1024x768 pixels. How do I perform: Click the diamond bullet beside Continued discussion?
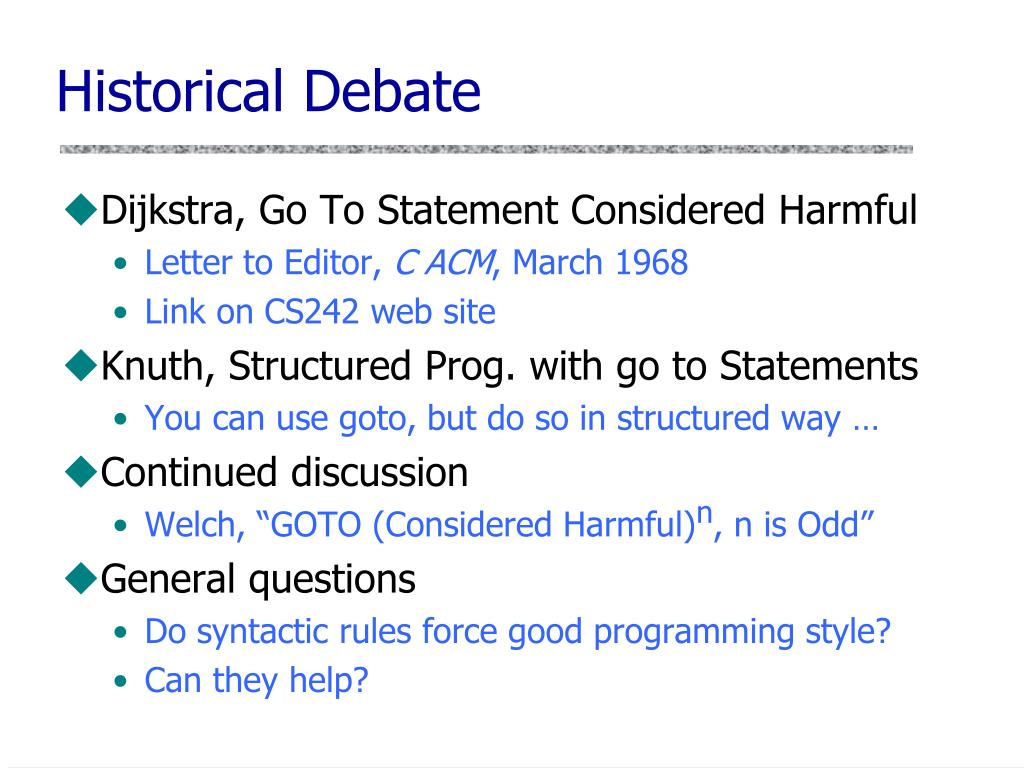point(82,472)
